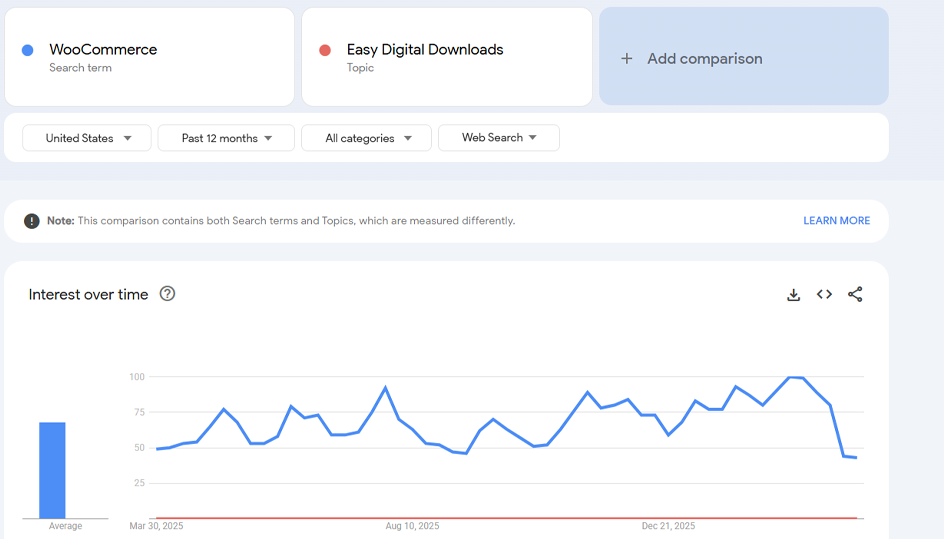
Task: Open the embed code icon for the chart
Action: pos(824,294)
